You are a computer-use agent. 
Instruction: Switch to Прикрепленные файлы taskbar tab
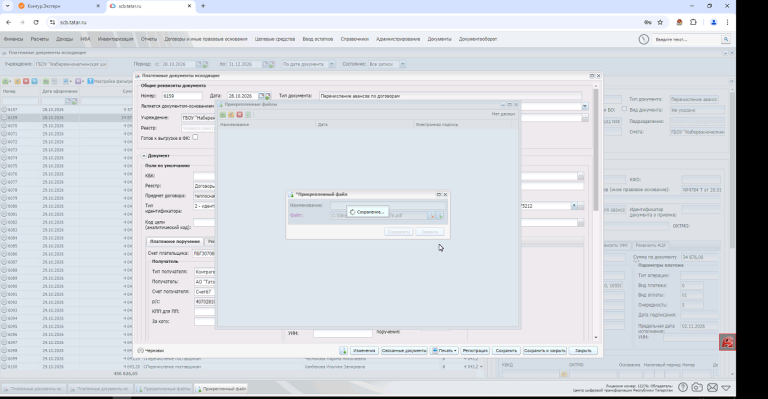(164, 389)
